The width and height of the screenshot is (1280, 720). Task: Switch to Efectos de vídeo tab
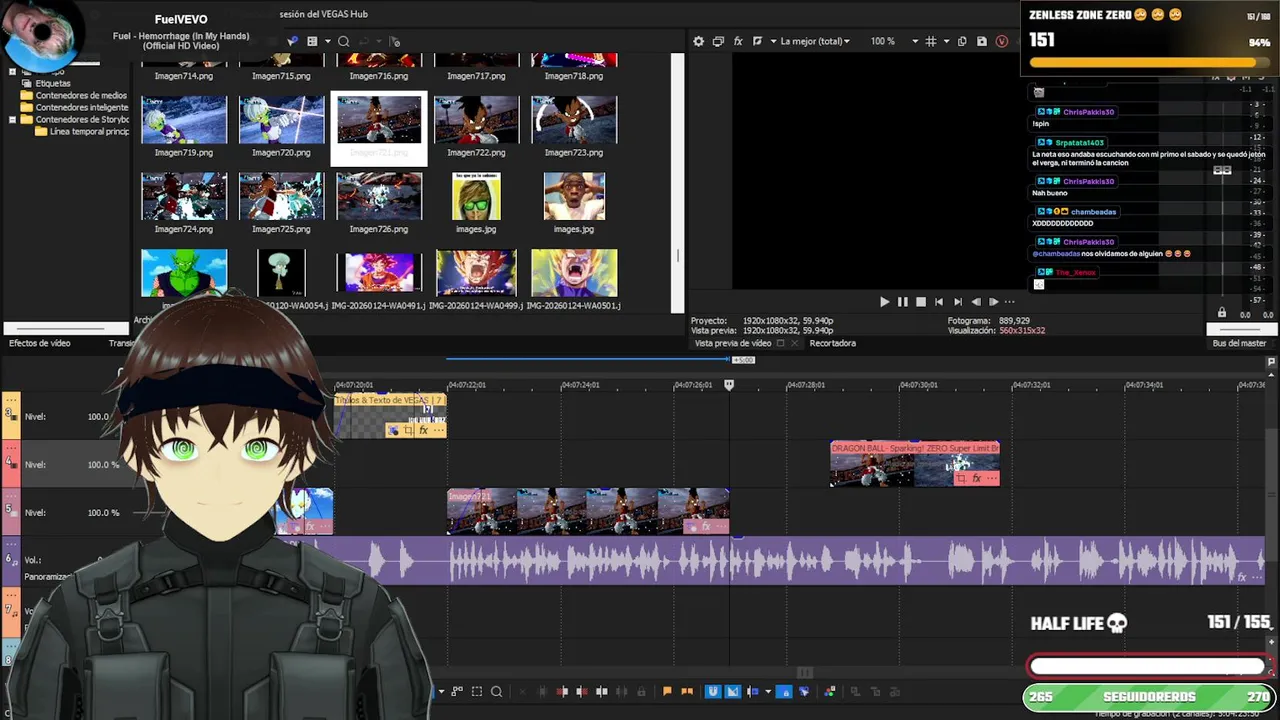(x=40, y=343)
